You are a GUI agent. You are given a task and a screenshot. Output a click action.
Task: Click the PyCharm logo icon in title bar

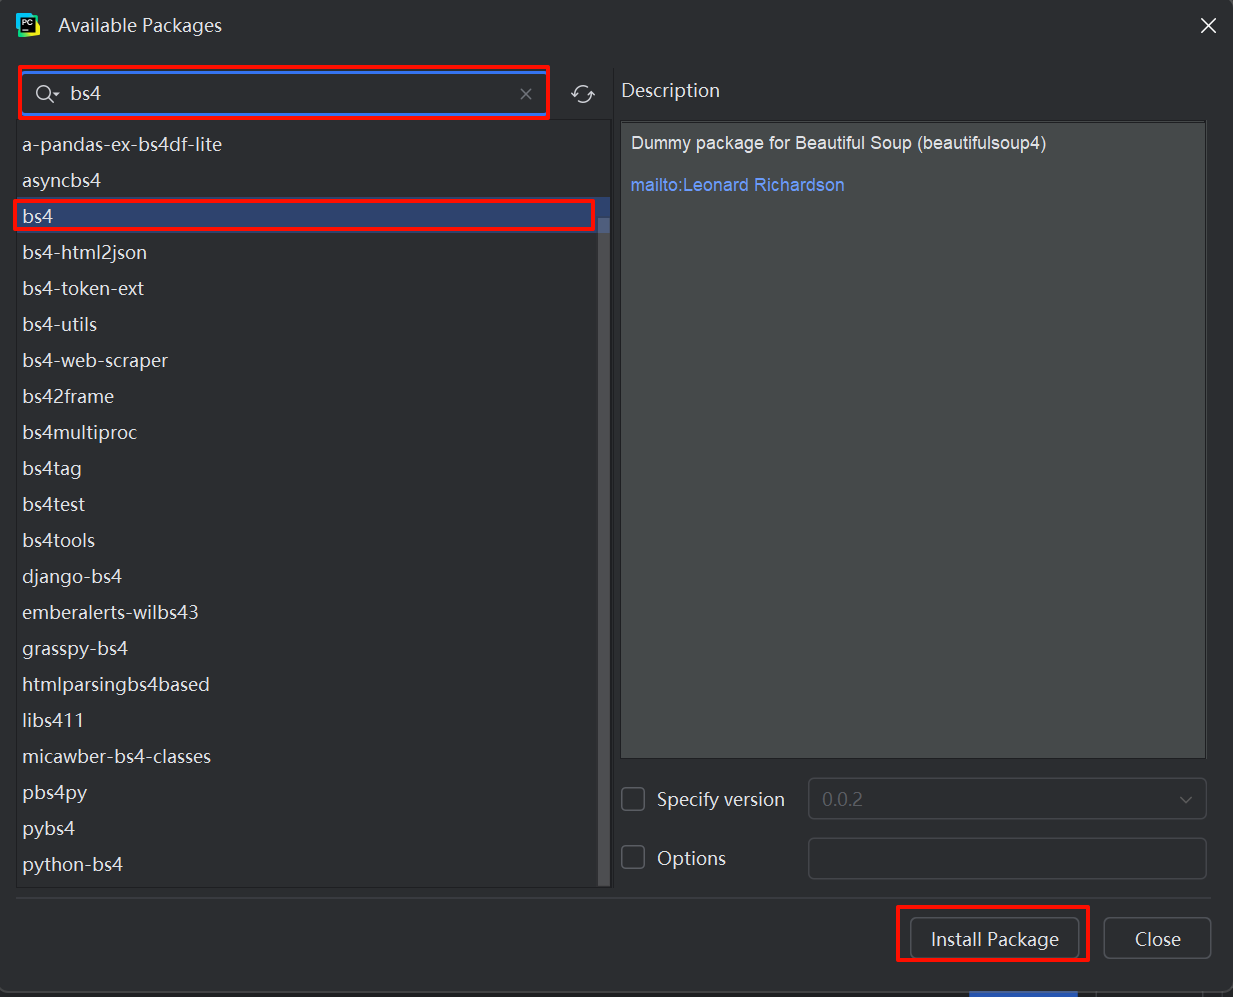point(28,25)
